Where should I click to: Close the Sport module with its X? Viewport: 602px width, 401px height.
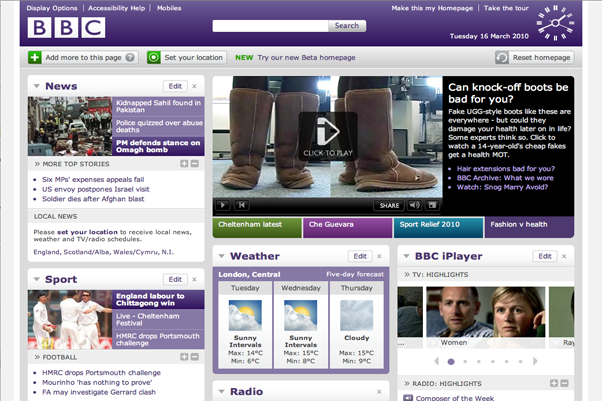195,280
